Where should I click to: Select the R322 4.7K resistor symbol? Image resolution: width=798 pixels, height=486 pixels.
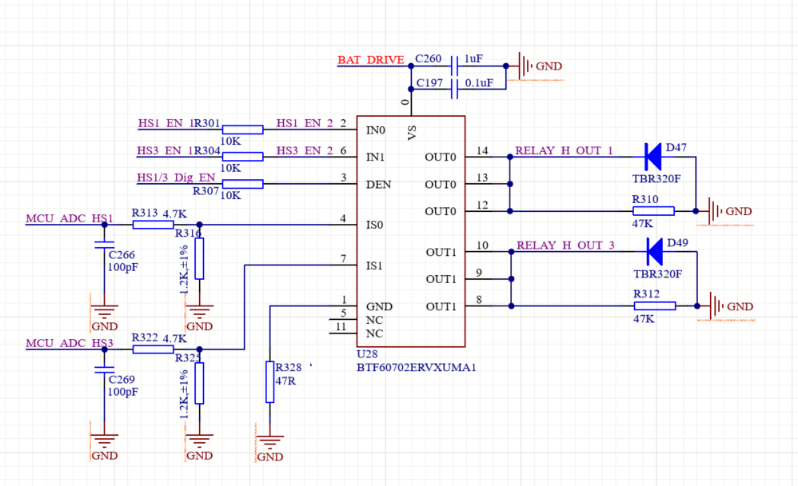[x=153, y=349]
